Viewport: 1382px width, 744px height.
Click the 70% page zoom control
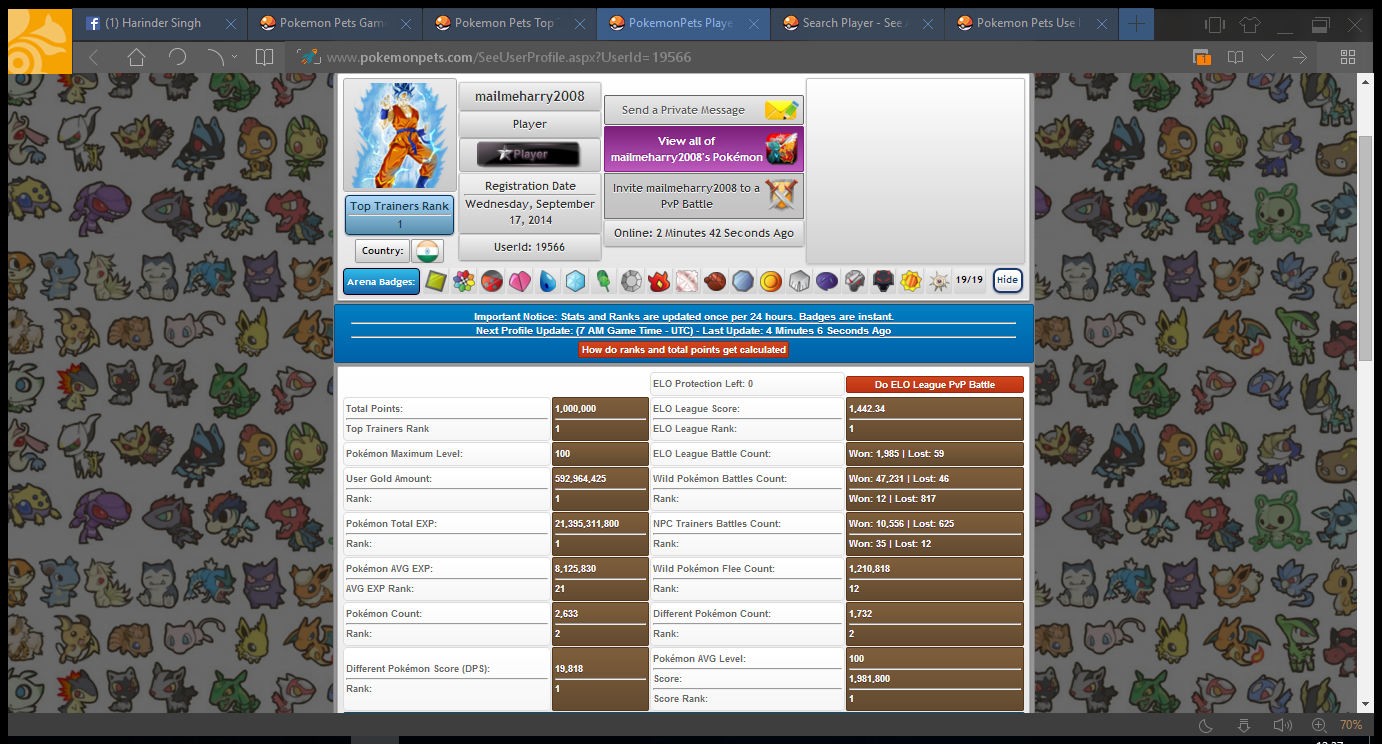pyautogui.click(x=1351, y=725)
